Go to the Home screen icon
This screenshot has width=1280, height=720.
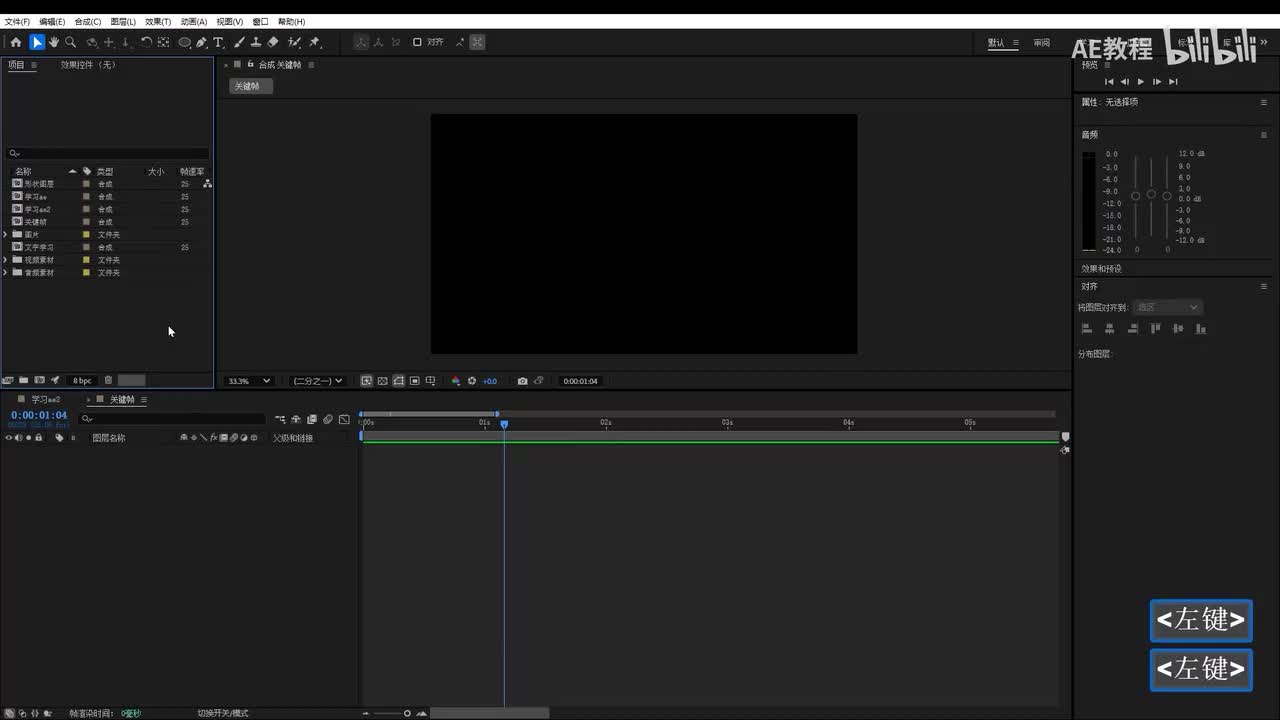(16, 42)
